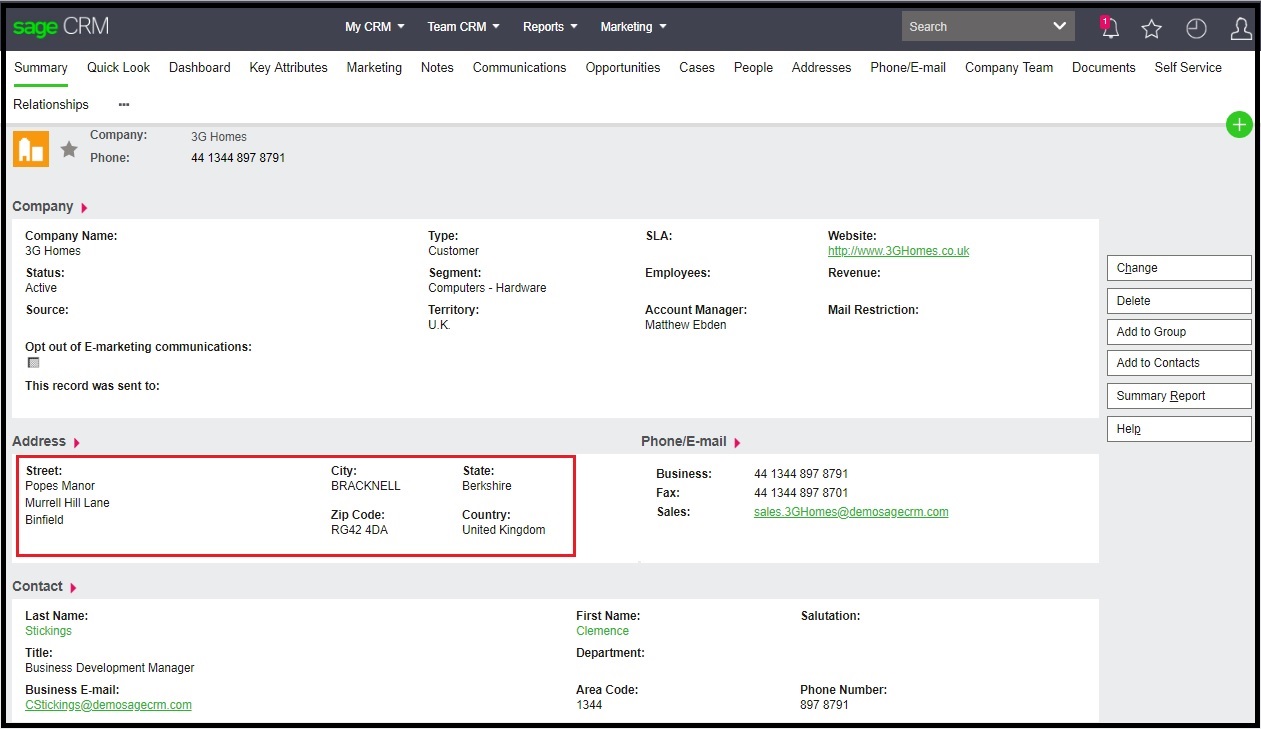Image resolution: width=1261 pixels, height=729 pixels.
Task: Click the Address section arrow
Action: pyautogui.click(x=77, y=443)
